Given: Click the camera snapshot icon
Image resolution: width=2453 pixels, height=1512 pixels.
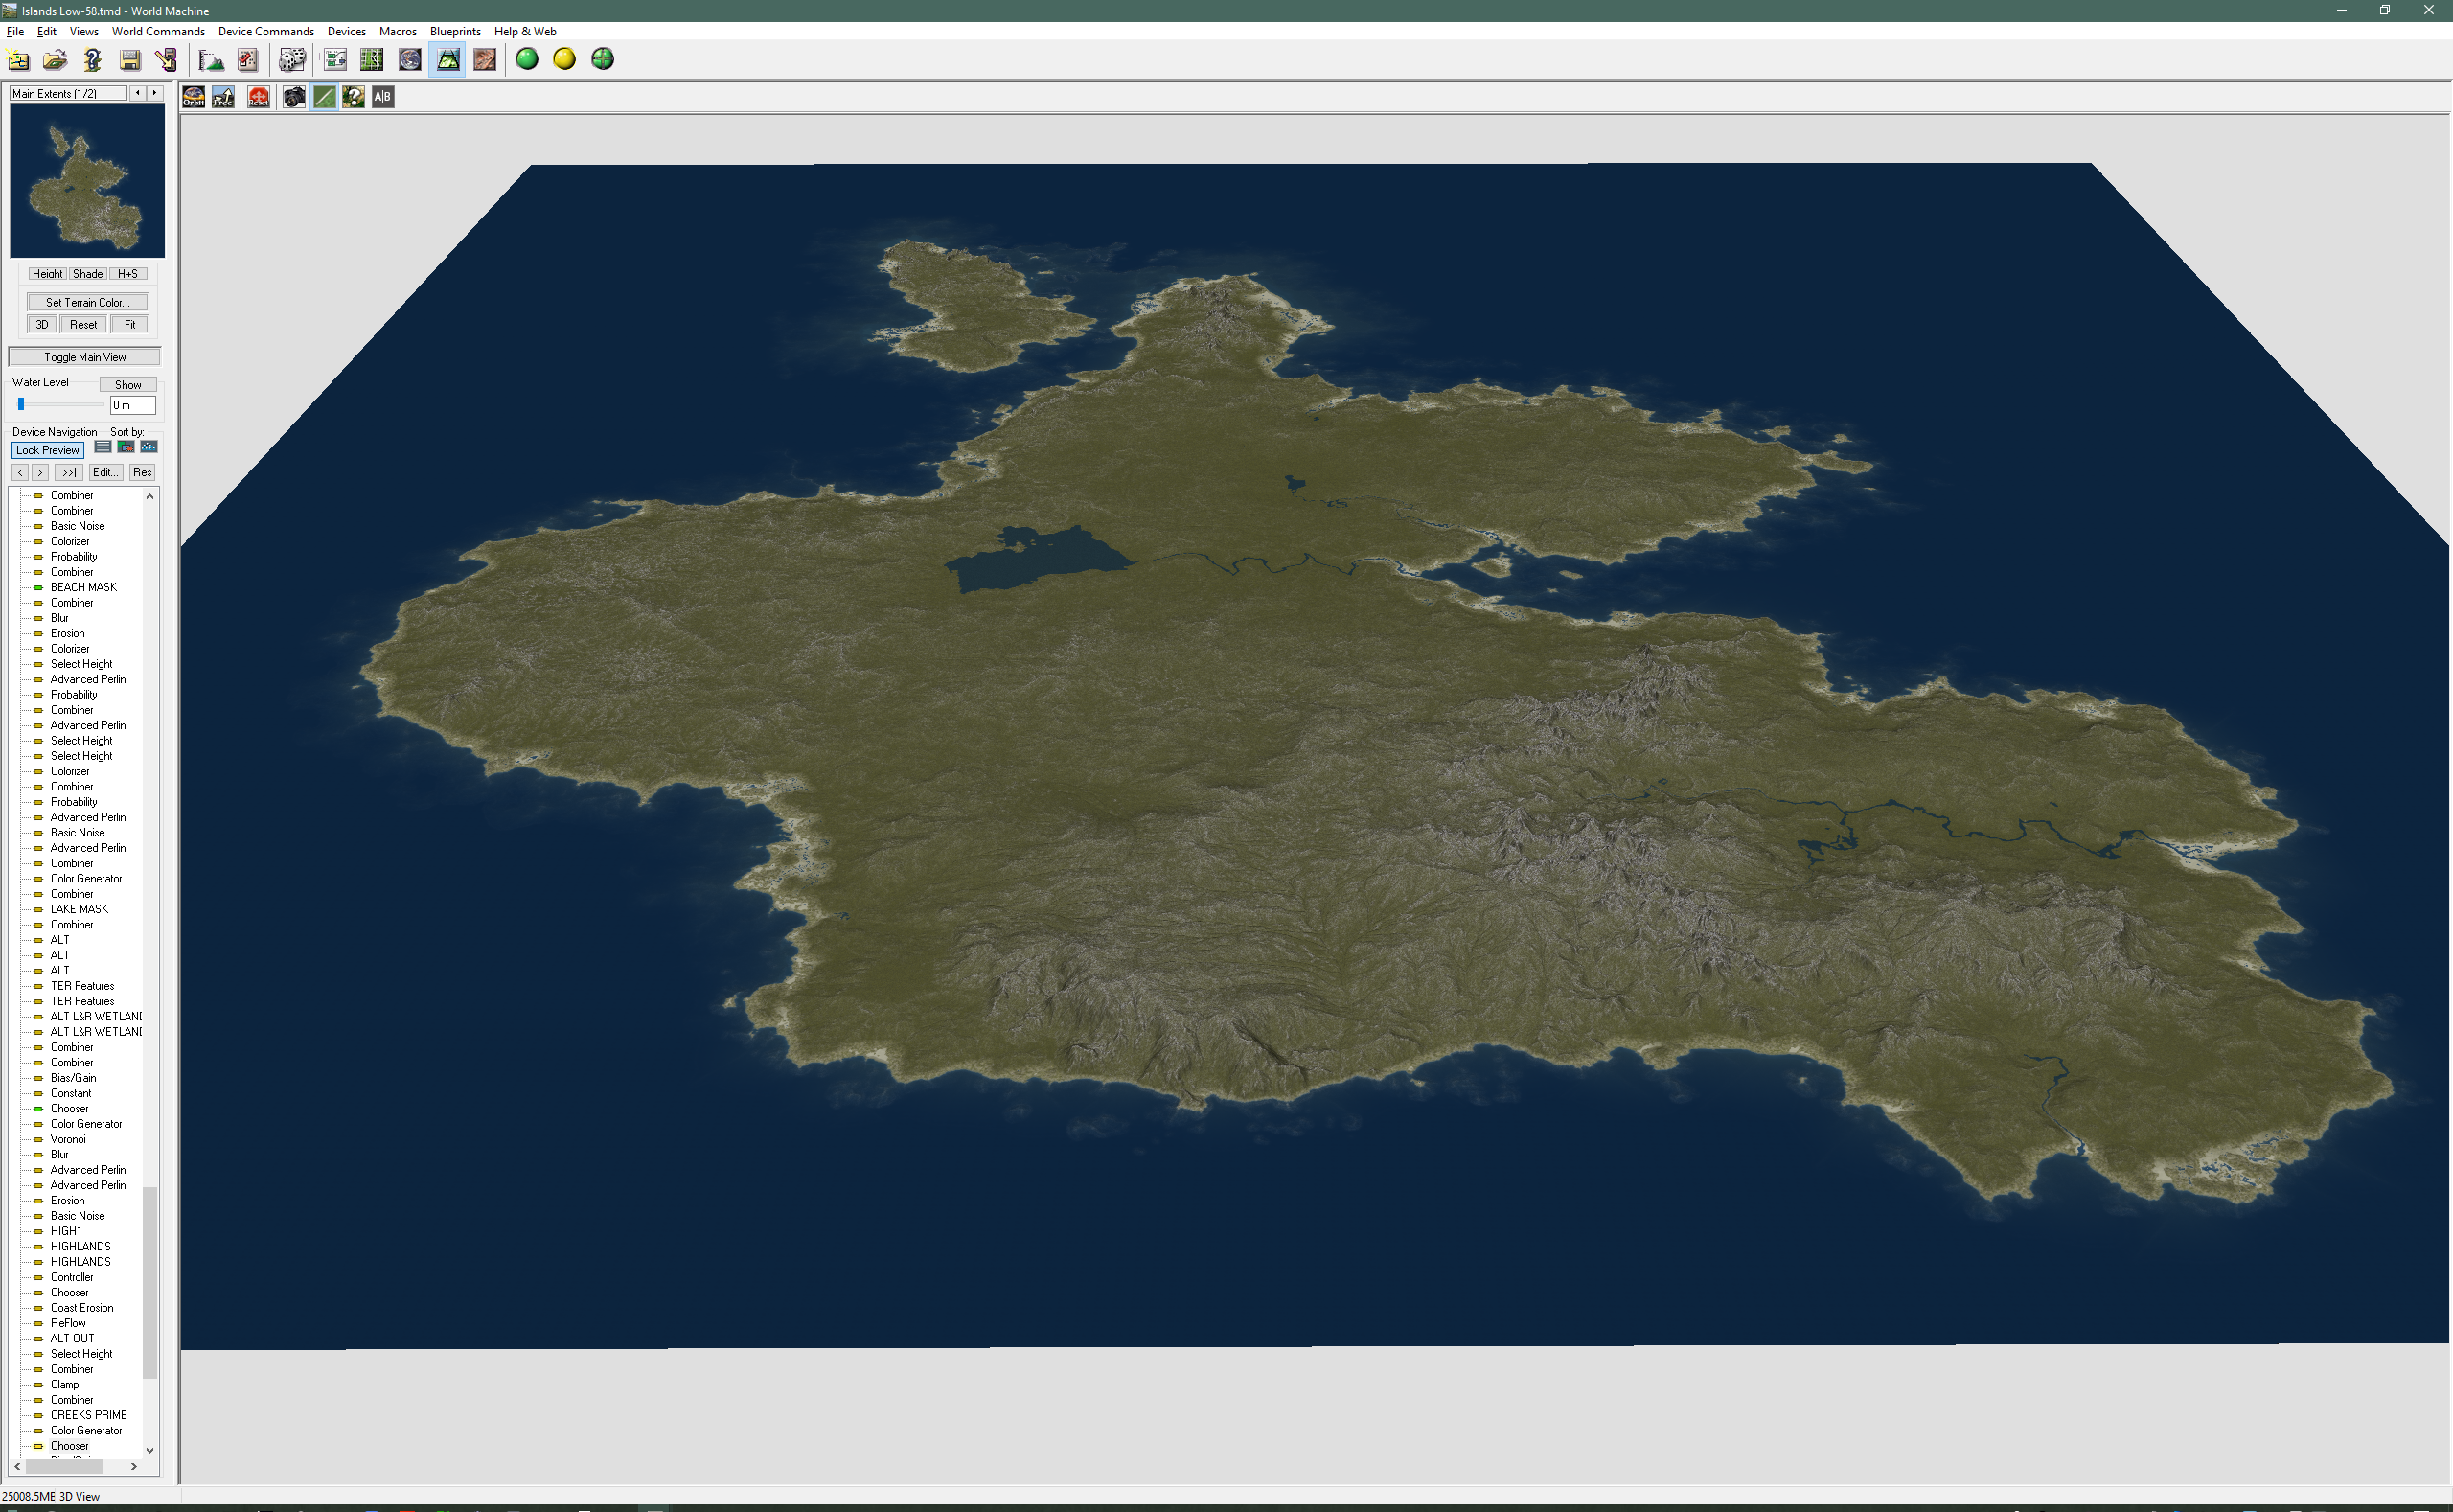Looking at the screenshot, I should [294, 97].
